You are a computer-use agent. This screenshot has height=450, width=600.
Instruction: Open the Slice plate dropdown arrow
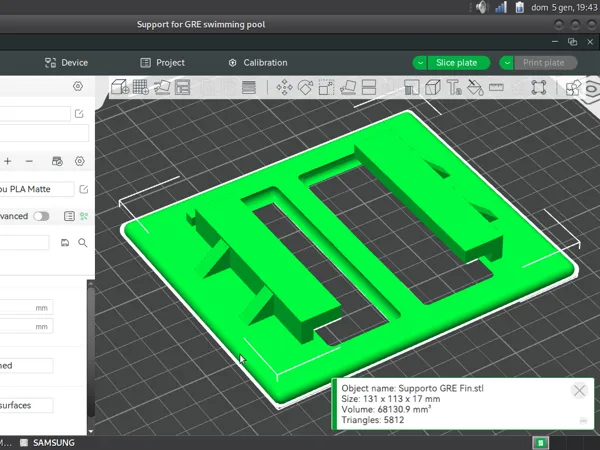420,63
